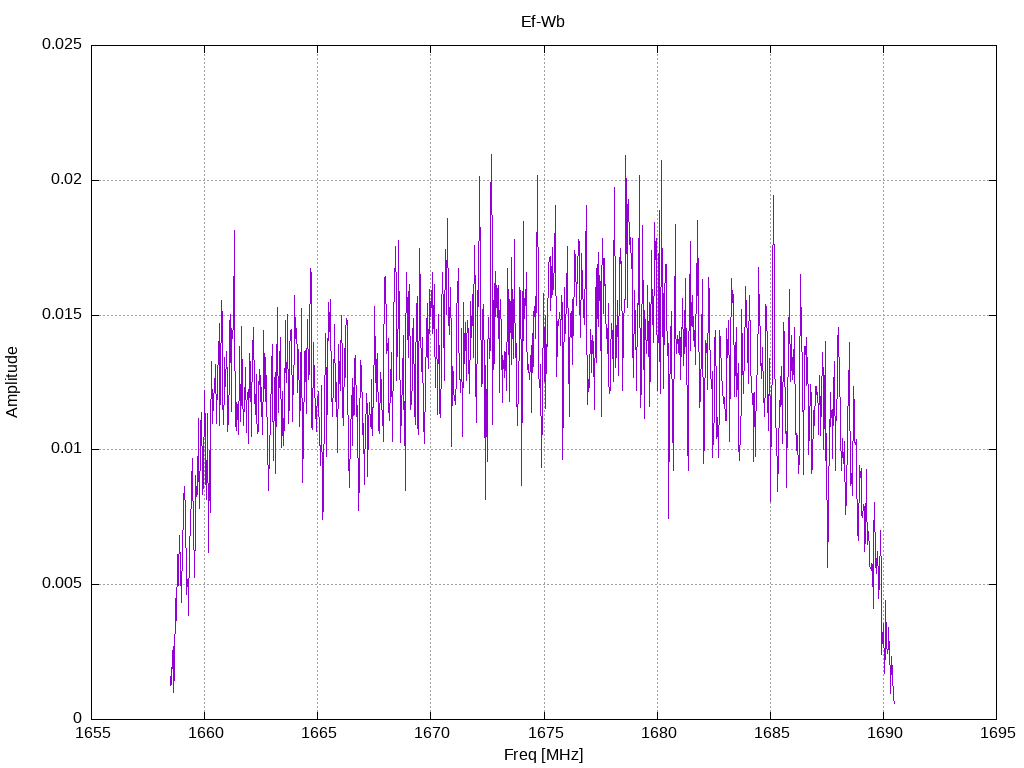Click the y-axis tick label 0.02

(x=67, y=179)
